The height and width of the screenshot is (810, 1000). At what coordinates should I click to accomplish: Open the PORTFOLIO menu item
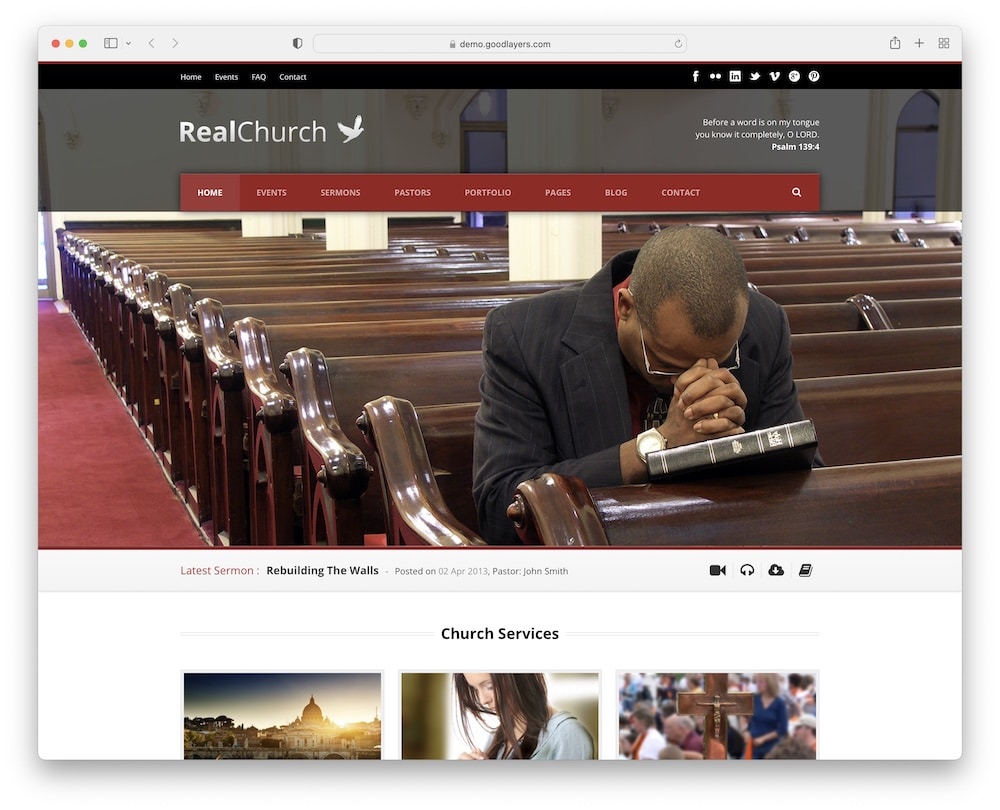coord(487,193)
